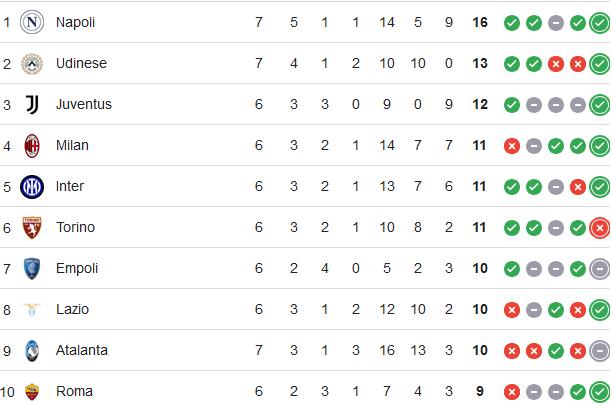Click Atalanta's green win form icon
612x406 pixels.
click(x=555, y=350)
